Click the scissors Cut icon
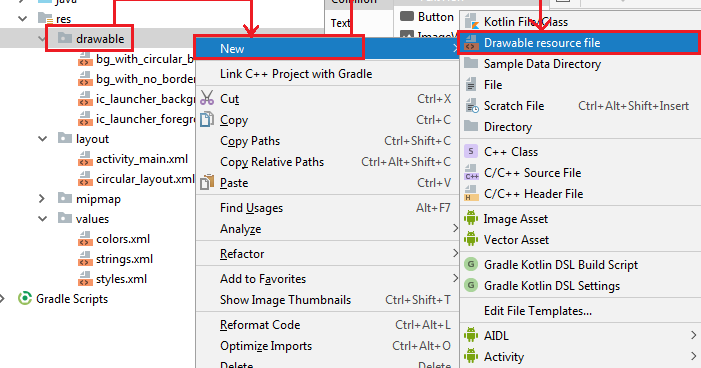The width and height of the screenshot is (701, 368). click(x=207, y=98)
